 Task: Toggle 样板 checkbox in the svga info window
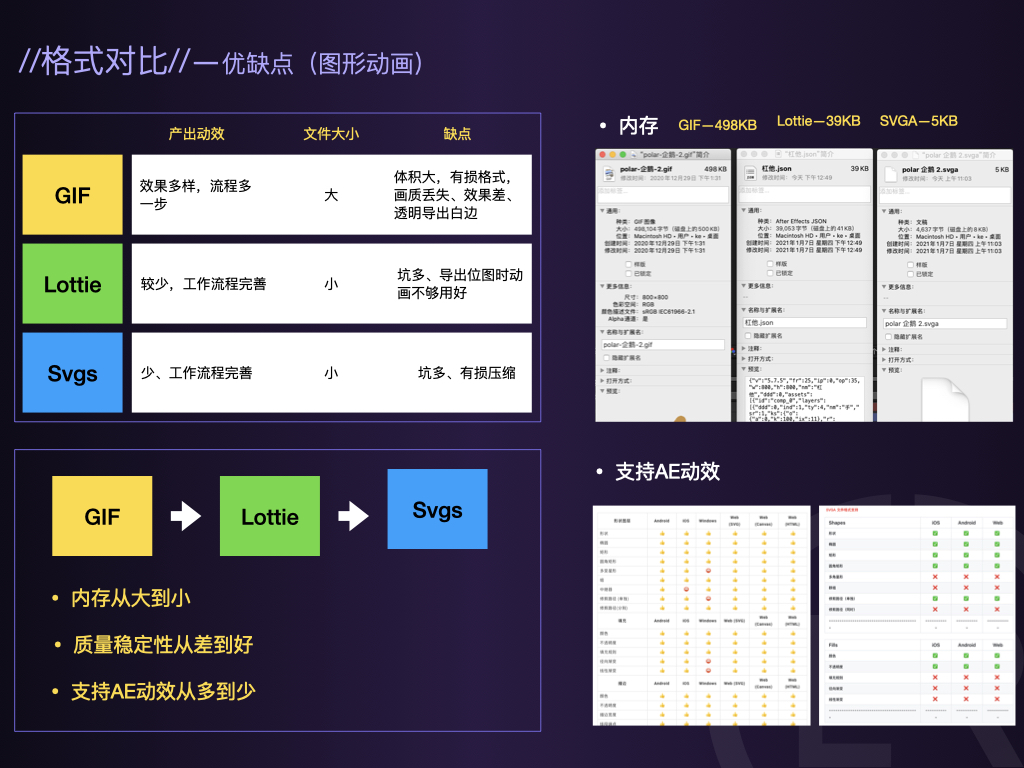910,265
